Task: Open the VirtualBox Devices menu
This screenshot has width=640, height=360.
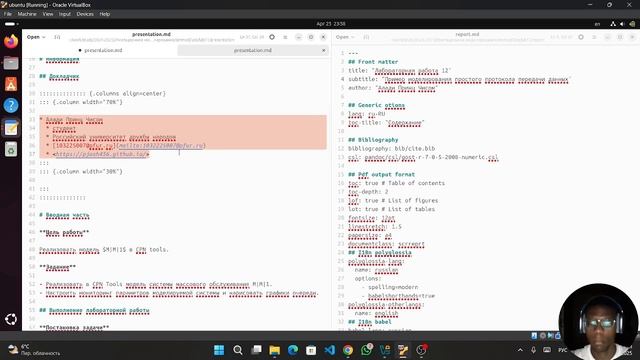Action: [x=85, y=14]
